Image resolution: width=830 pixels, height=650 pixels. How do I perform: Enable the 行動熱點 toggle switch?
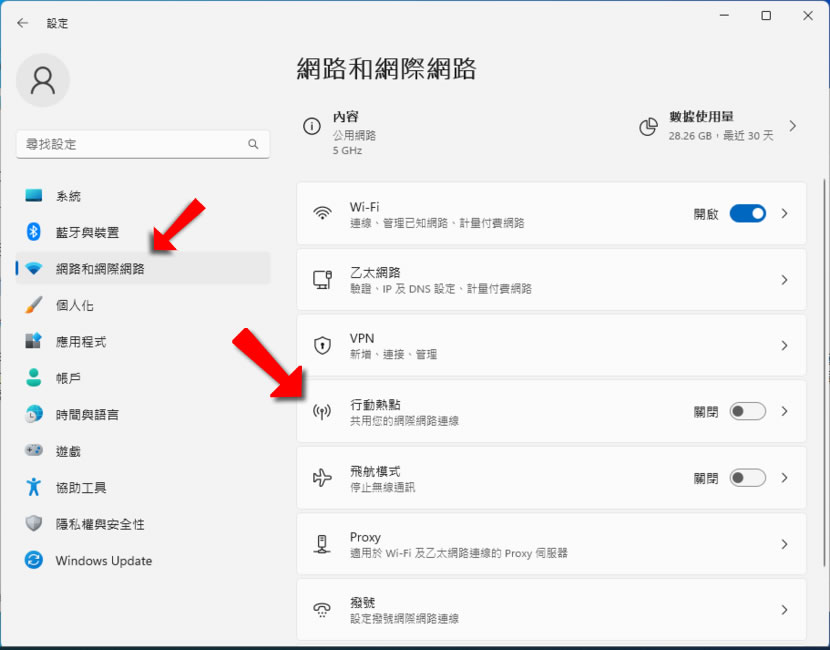(747, 411)
